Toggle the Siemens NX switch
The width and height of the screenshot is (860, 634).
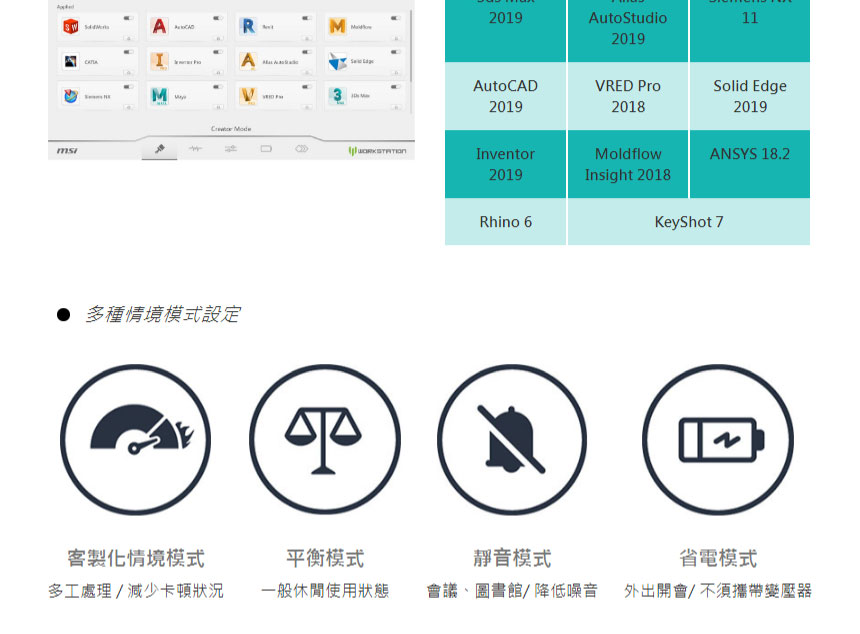click(x=128, y=87)
